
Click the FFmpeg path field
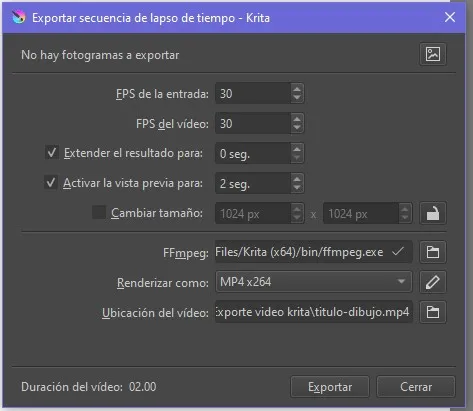[x=314, y=252]
